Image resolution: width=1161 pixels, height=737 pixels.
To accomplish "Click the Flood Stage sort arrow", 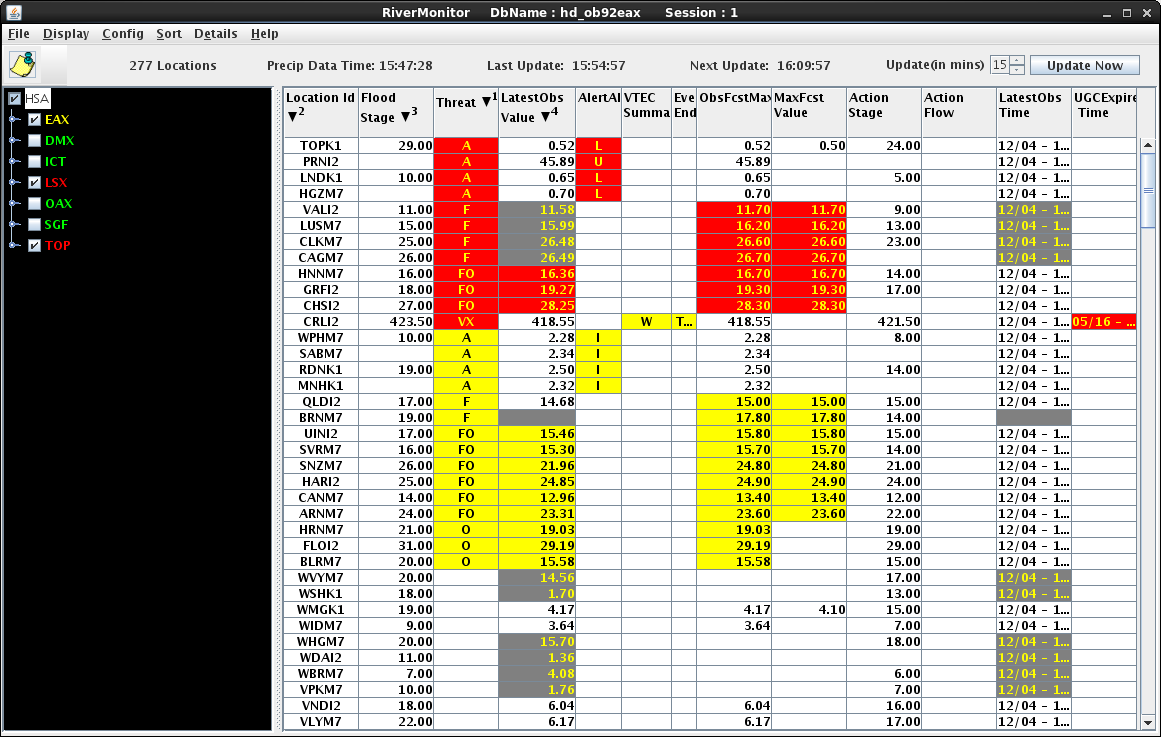I will pyautogui.click(x=406, y=117).
